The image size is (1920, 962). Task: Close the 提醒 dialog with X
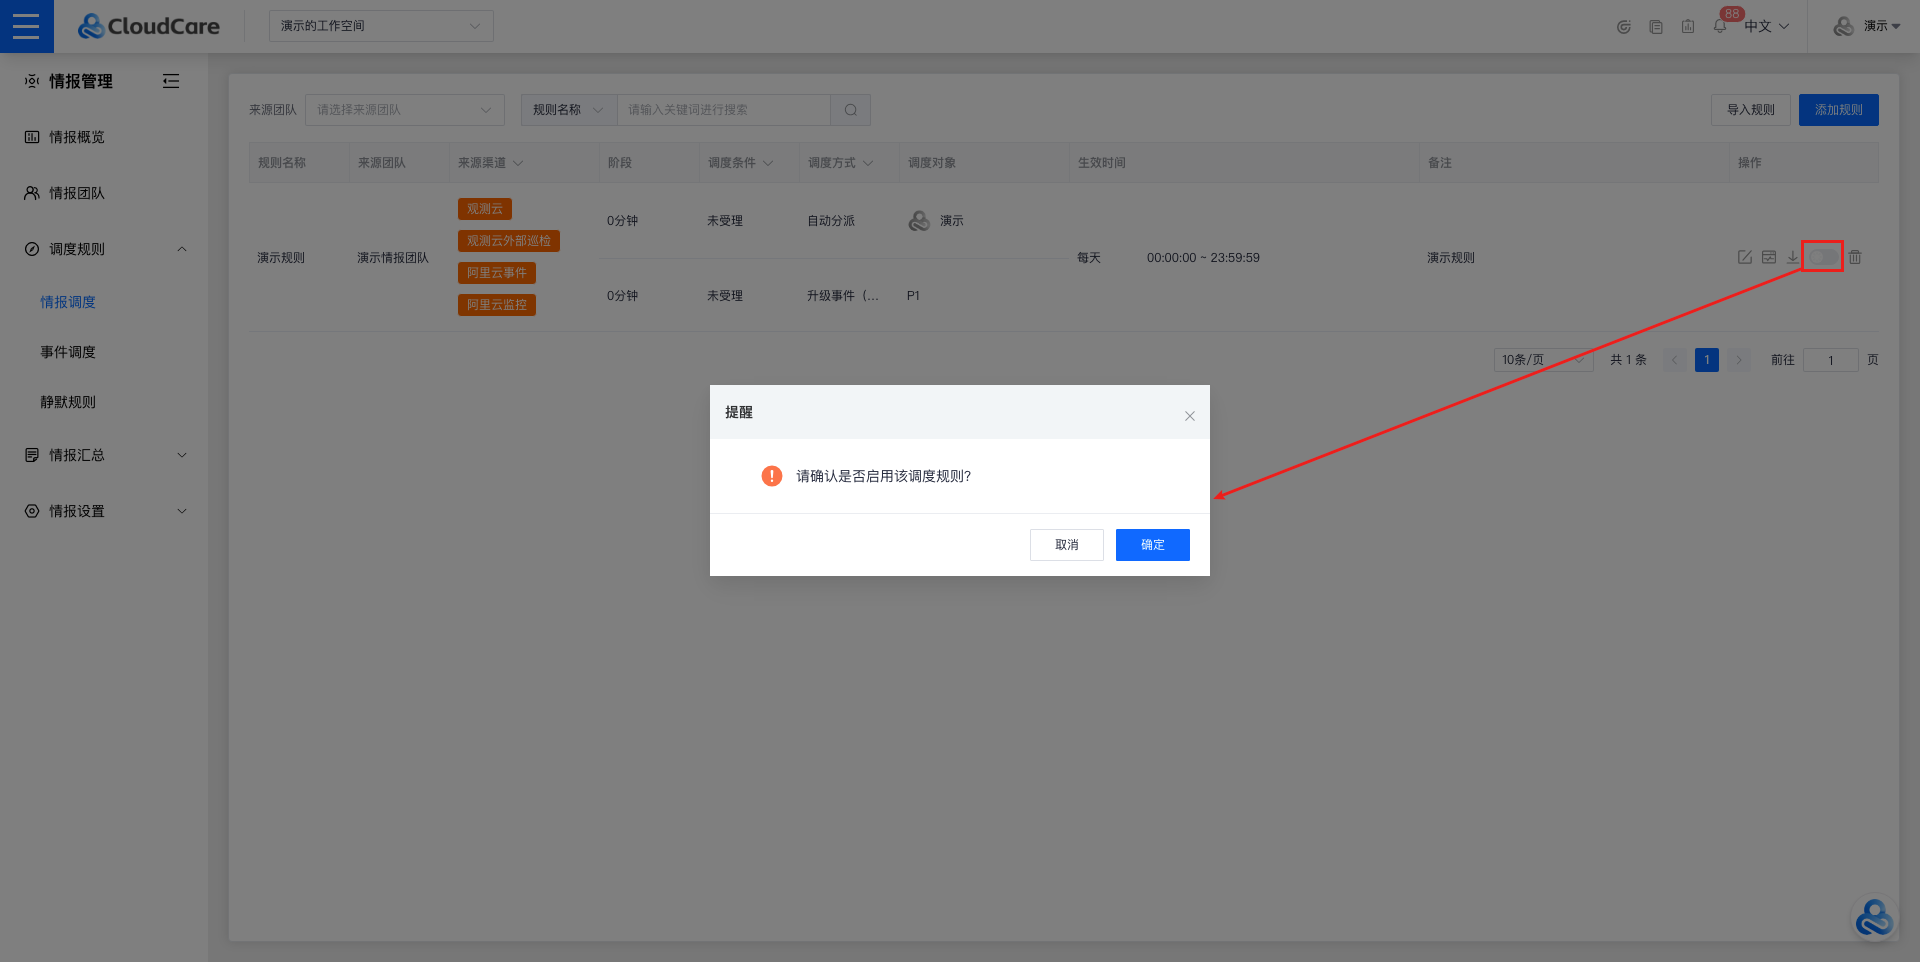pyautogui.click(x=1189, y=416)
